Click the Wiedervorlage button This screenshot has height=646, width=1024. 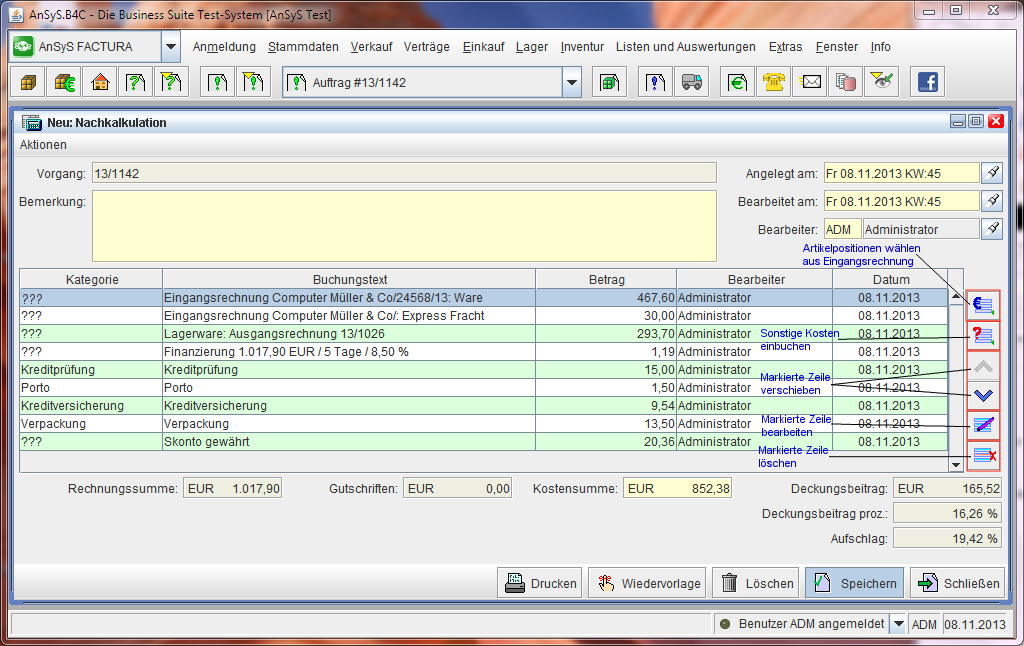tap(647, 583)
